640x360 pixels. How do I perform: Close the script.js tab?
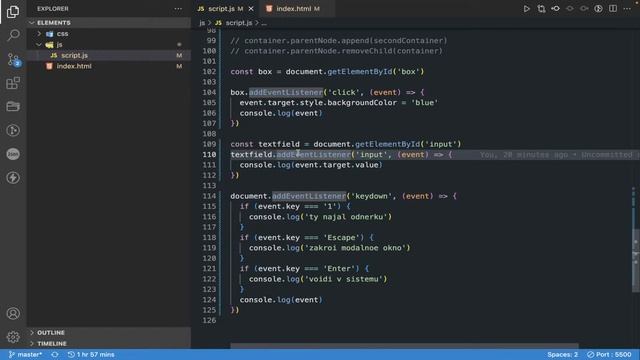pos(251,9)
